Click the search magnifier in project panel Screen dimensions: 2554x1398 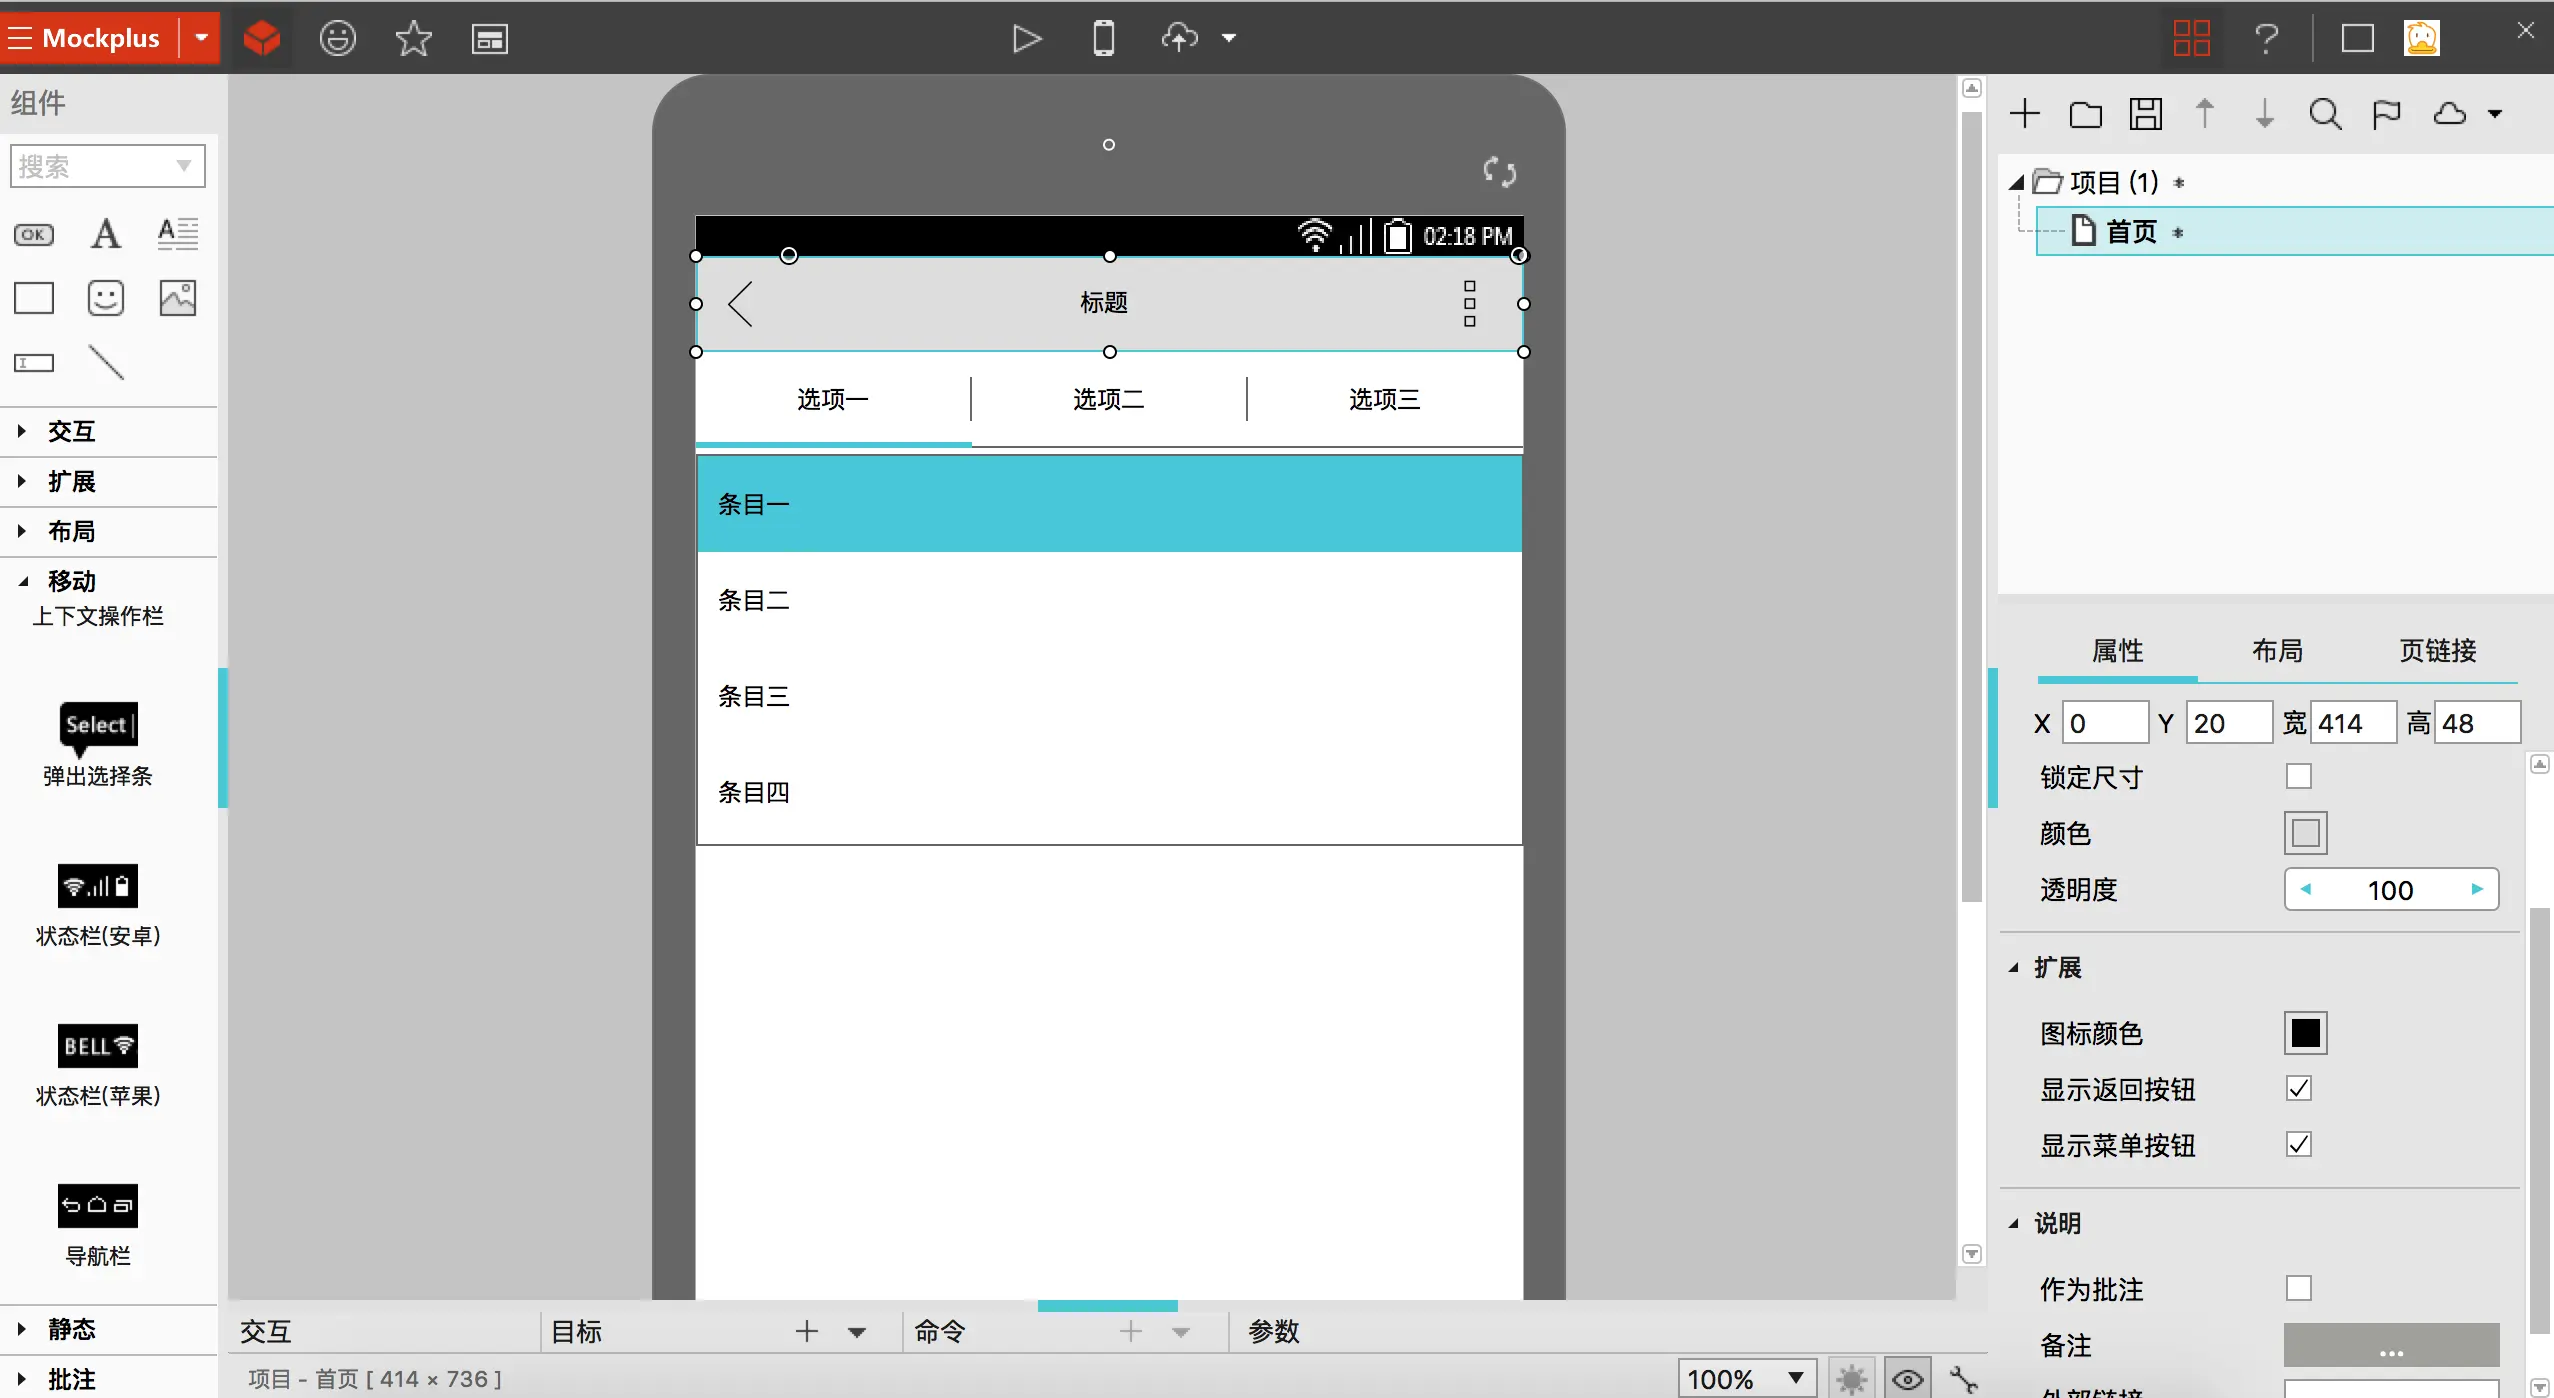2325,114
